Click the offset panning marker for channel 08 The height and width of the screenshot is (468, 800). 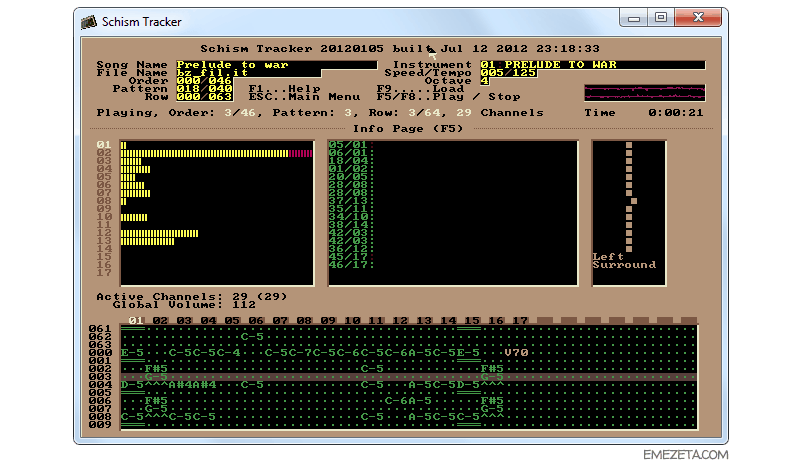click(634, 201)
